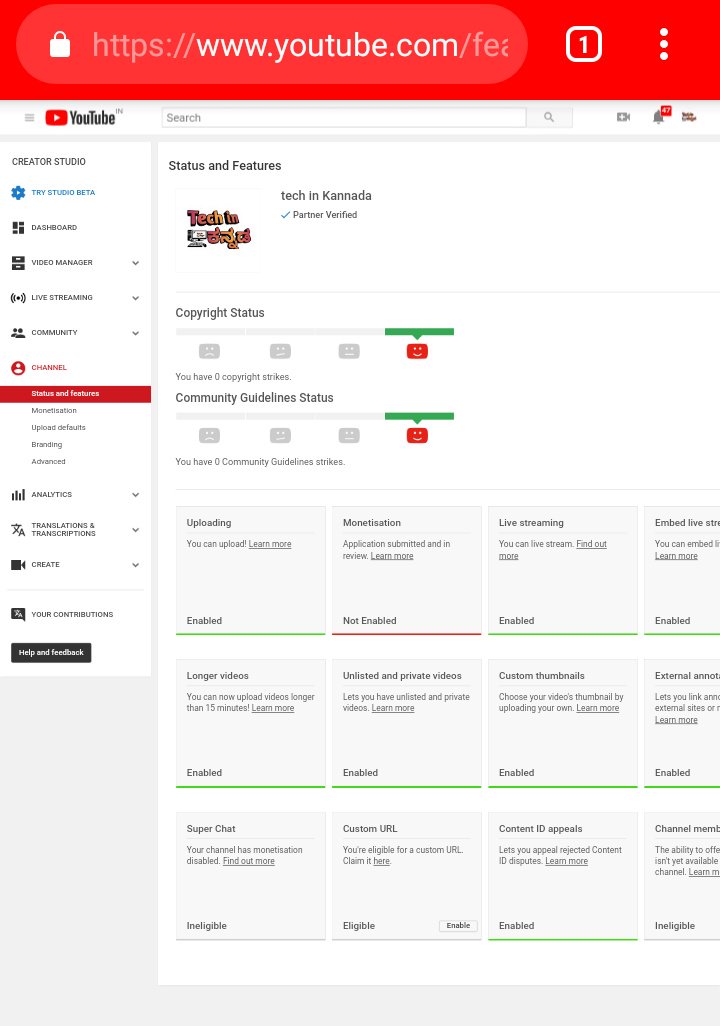Click the first sad face under Community Guidelines
Image resolution: width=720 pixels, height=1026 pixels.
point(209,435)
